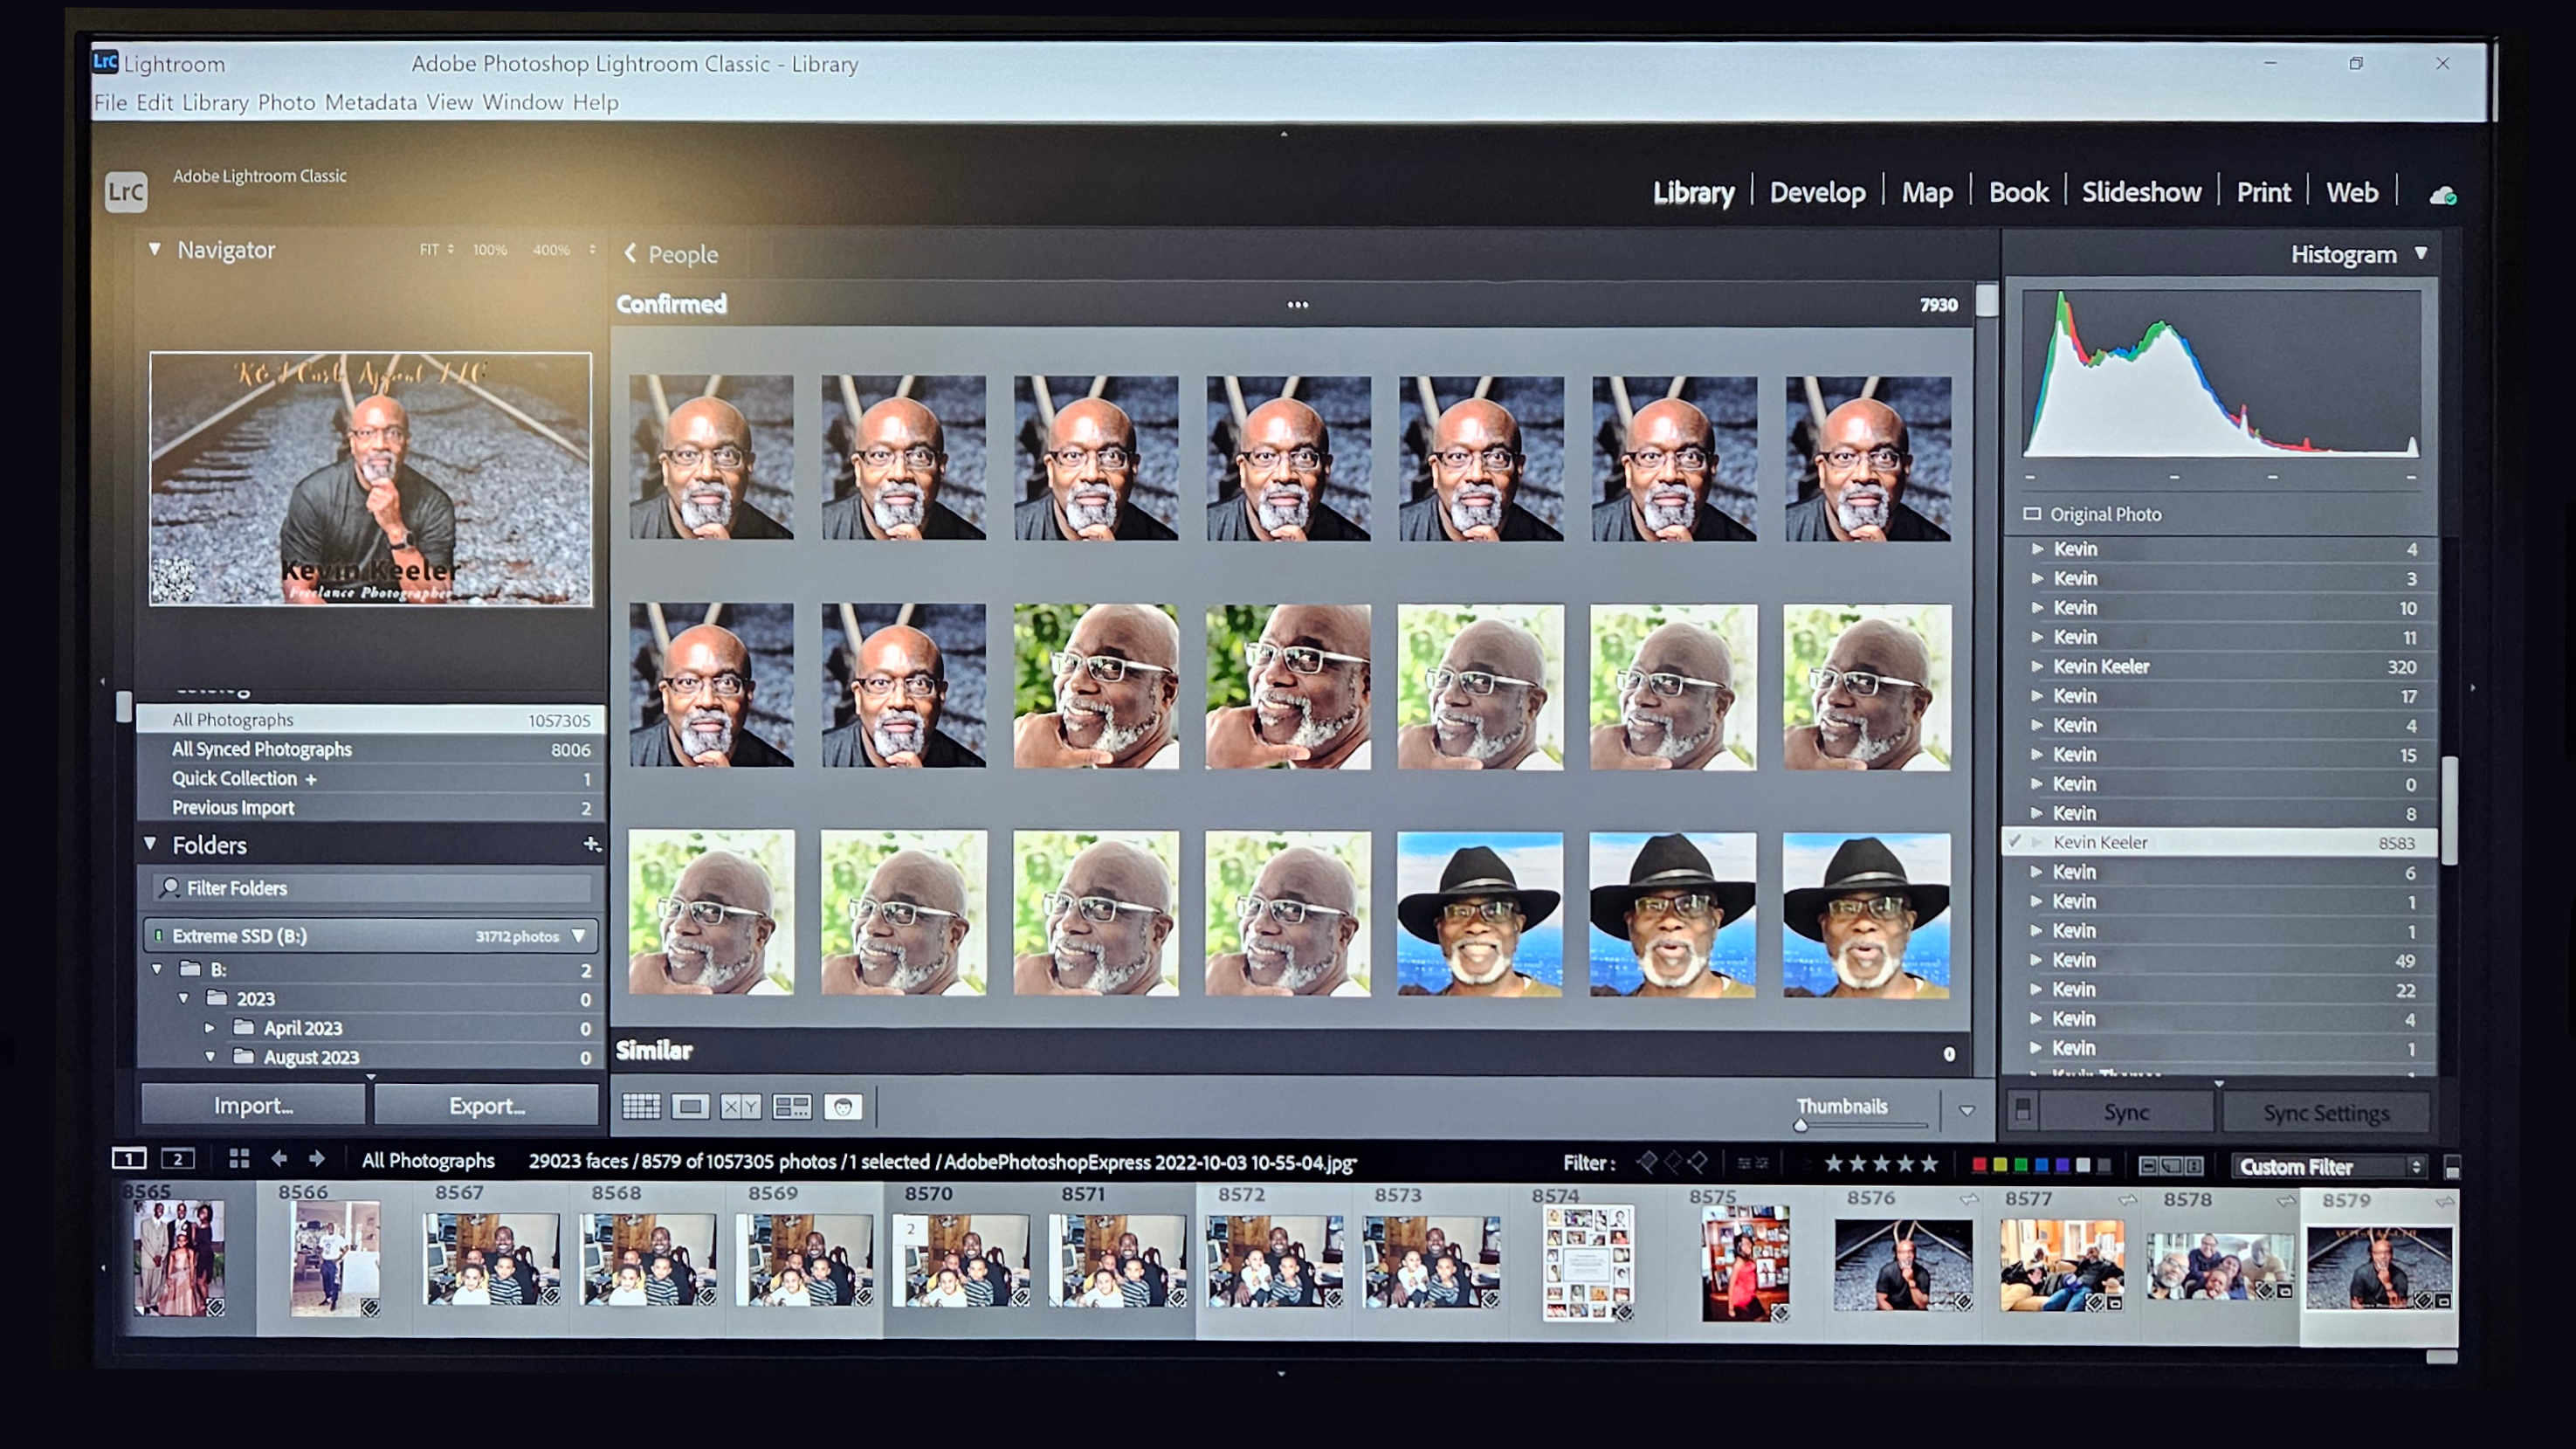
Task: Select filmstrip thumbnail 8575
Action: [1745, 1264]
